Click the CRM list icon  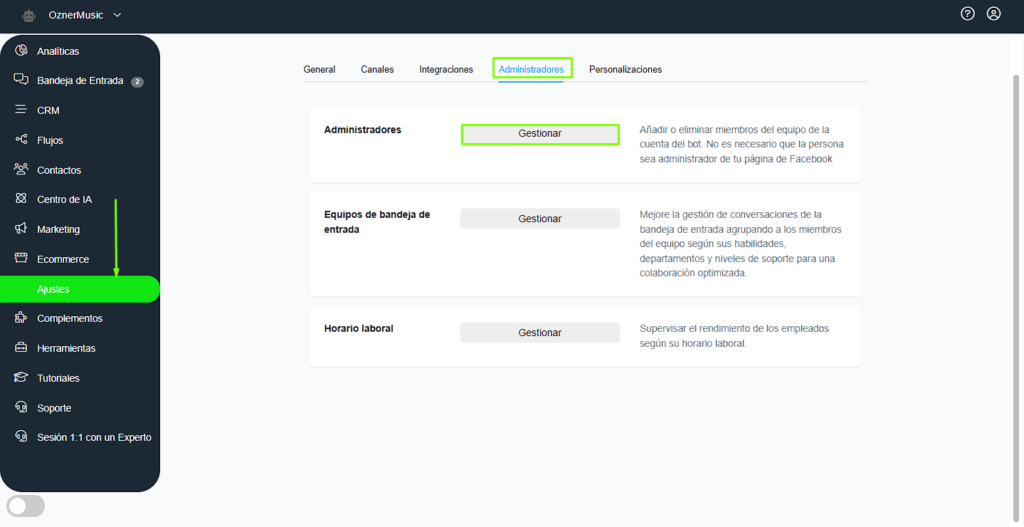click(x=21, y=110)
